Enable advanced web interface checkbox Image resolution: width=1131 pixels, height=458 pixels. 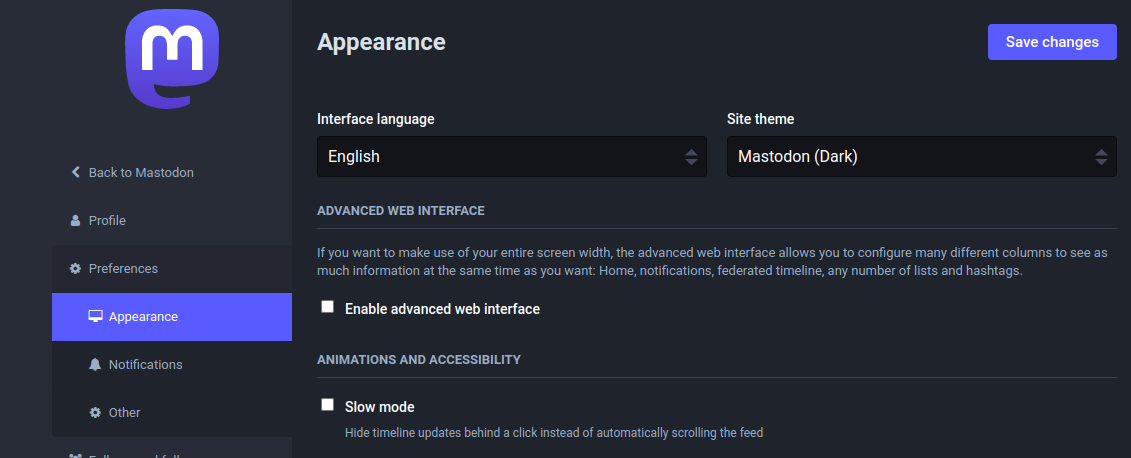(327, 307)
